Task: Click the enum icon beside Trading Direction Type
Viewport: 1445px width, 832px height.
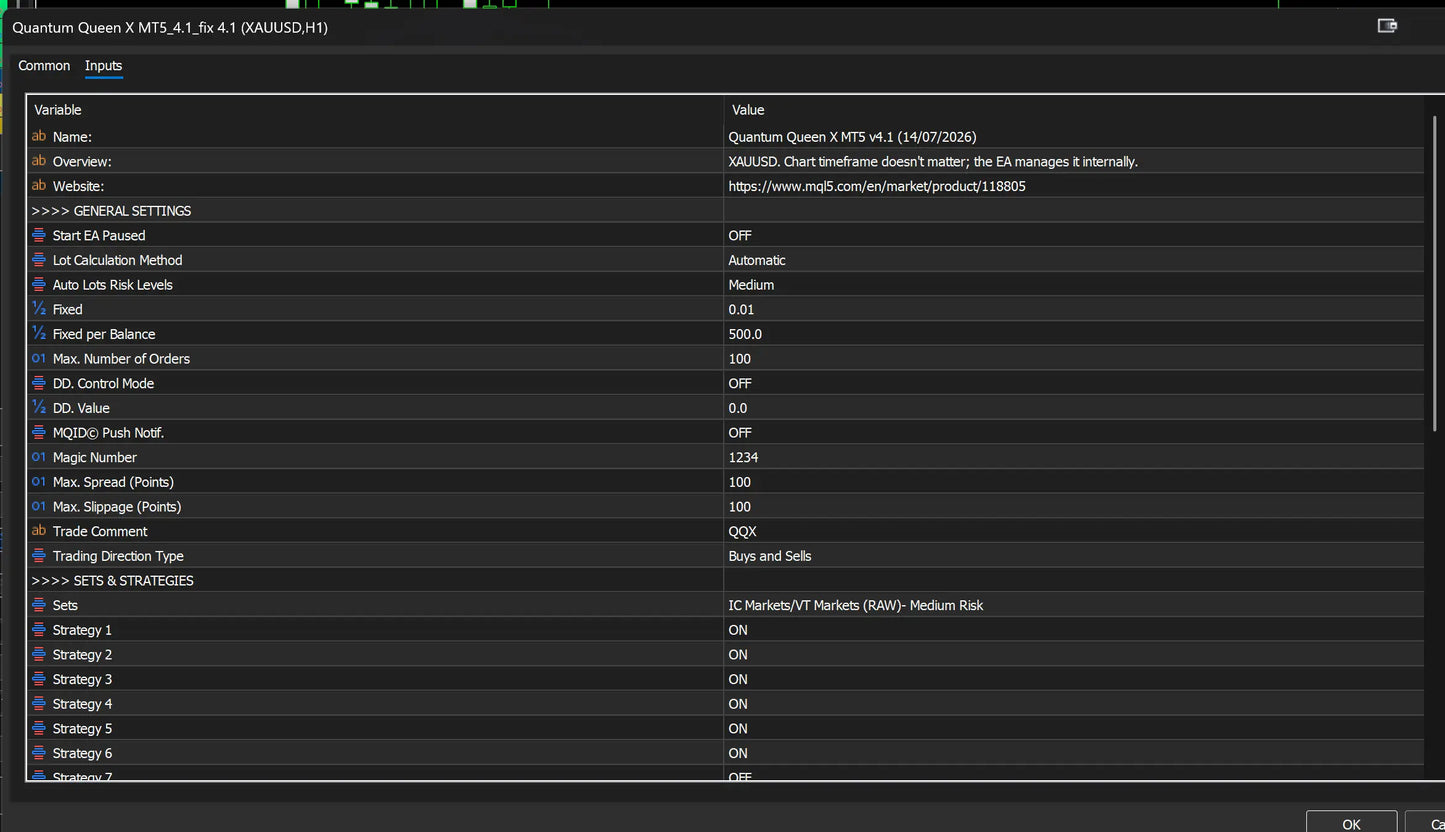Action: (x=39, y=555)
